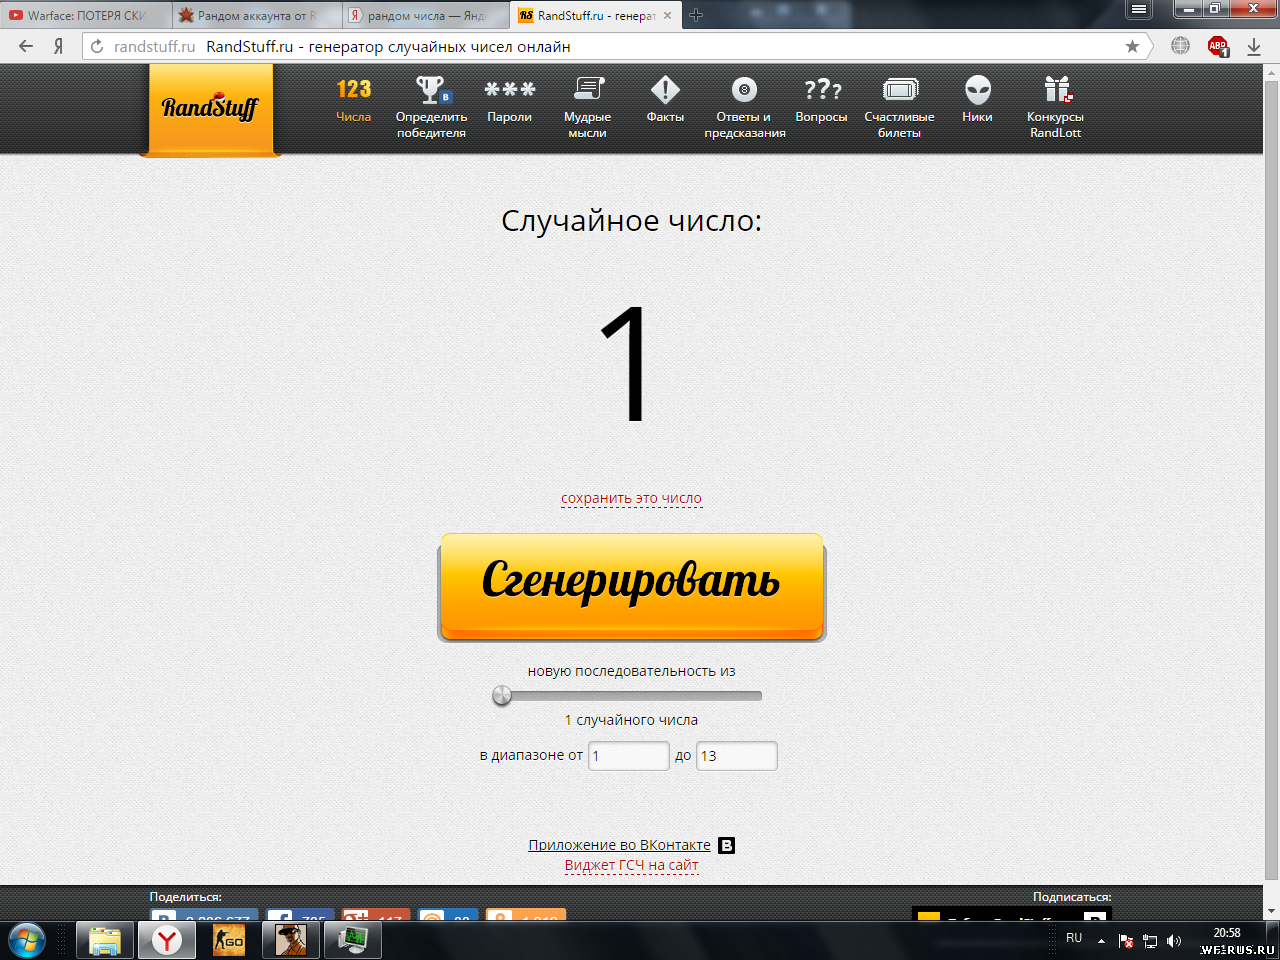Open the Ответы и предсказания 8-ball icon

(x=744, y=90)
